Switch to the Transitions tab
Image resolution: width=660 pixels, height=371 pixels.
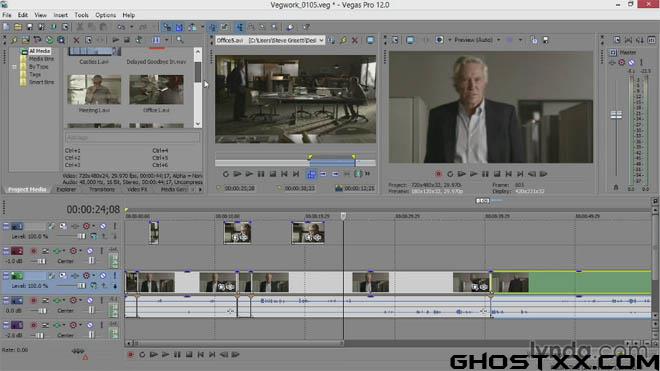(x=101, y=190)
